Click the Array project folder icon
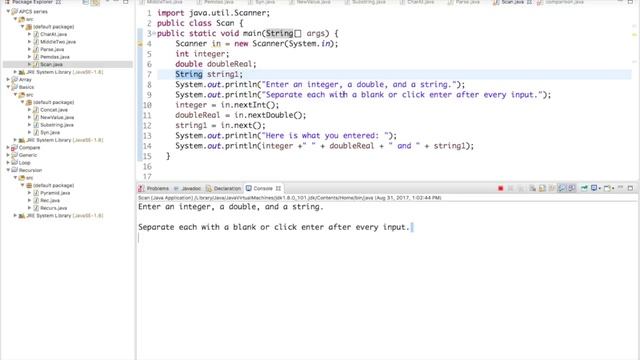640x360 pixels. 15,80
